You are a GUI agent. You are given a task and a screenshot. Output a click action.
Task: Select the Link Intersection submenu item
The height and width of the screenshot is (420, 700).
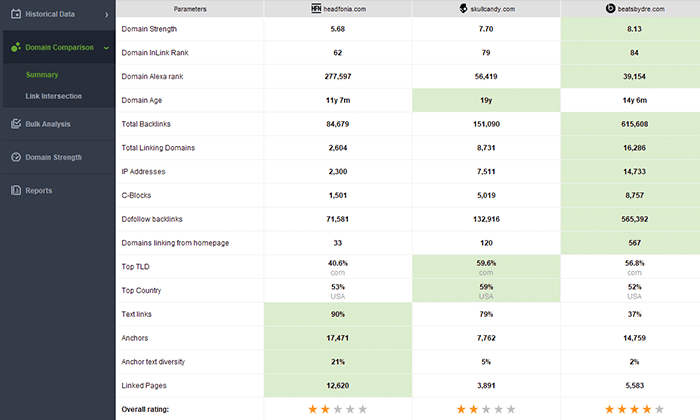pos(54,96)
